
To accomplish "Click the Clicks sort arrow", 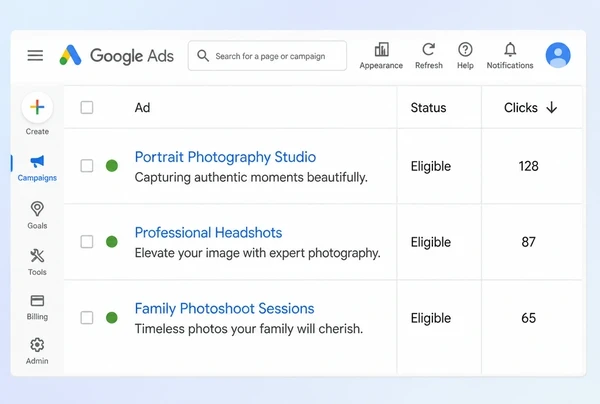I will (x=551, y=108).
